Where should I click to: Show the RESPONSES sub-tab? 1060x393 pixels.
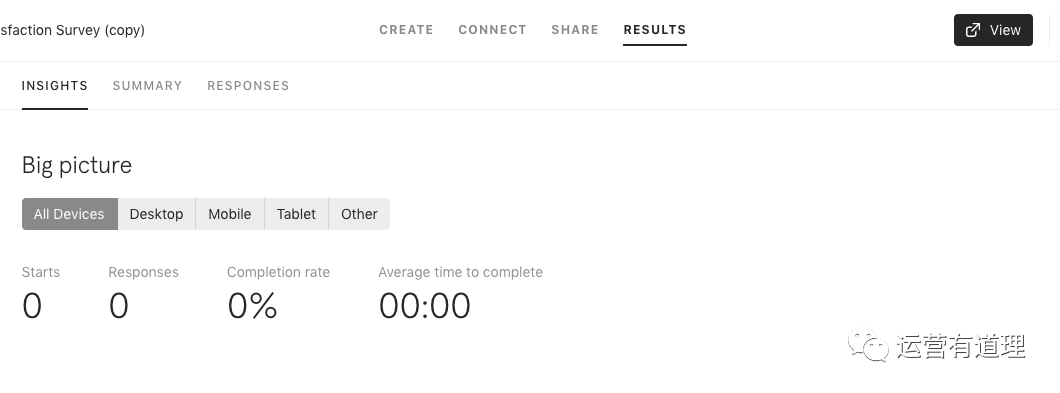[x=248, y=86]
